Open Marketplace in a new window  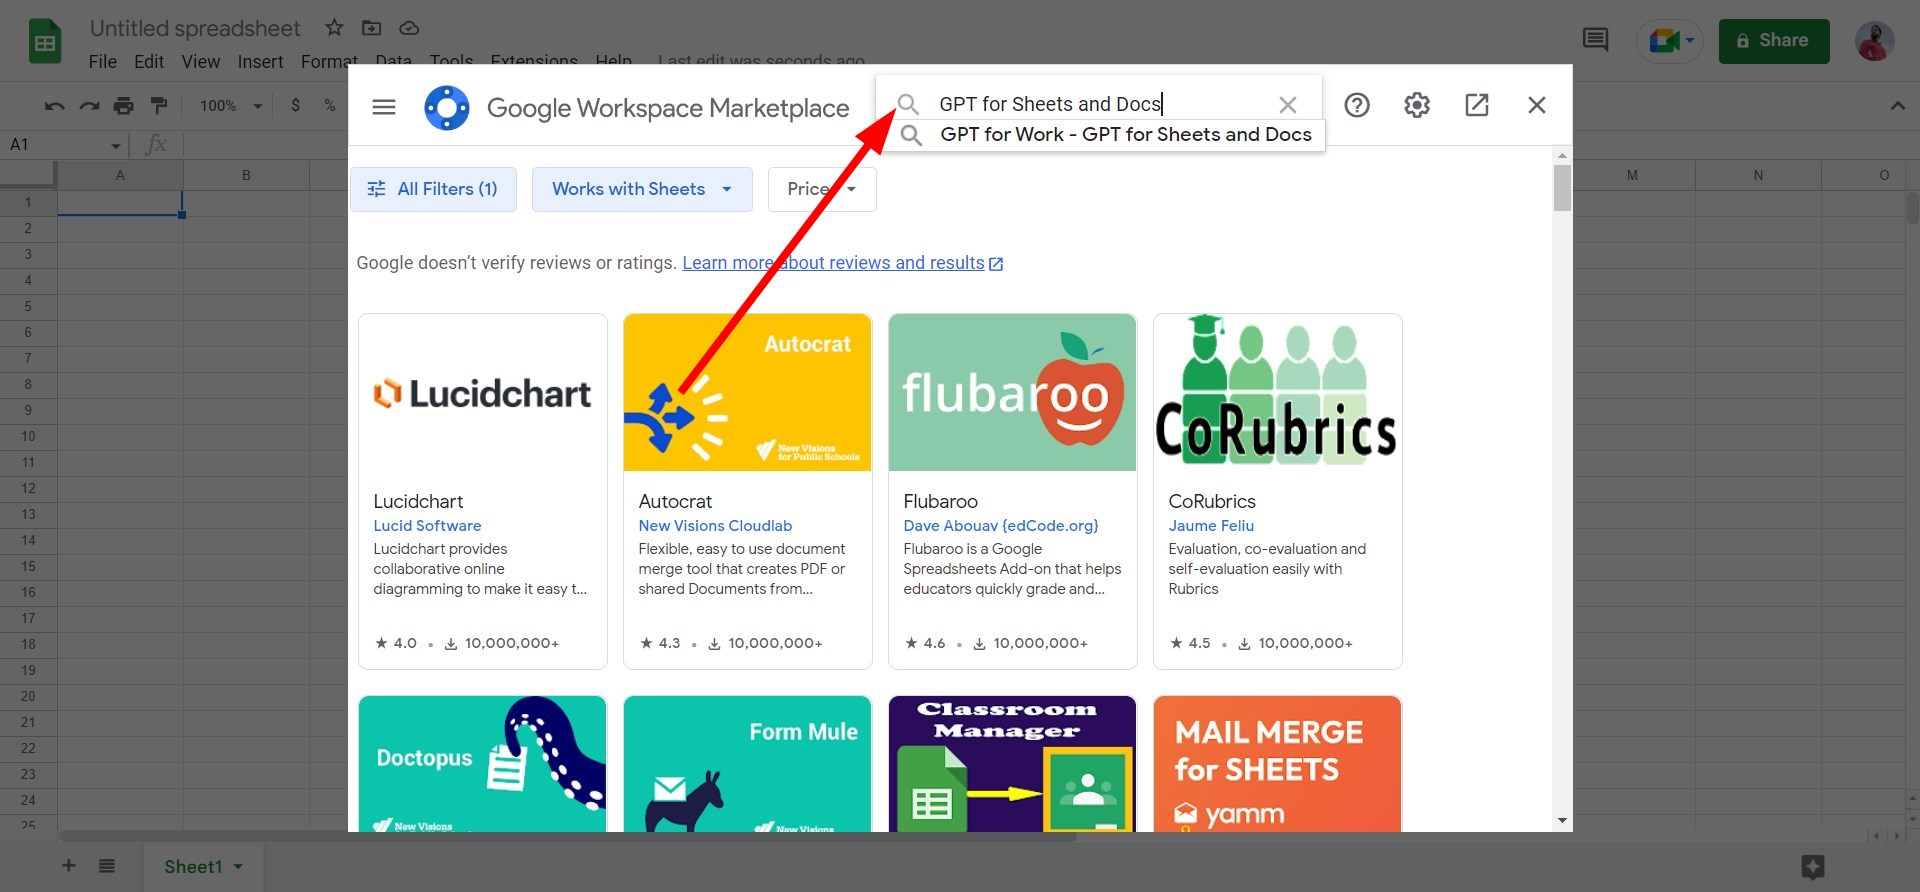1477,105
